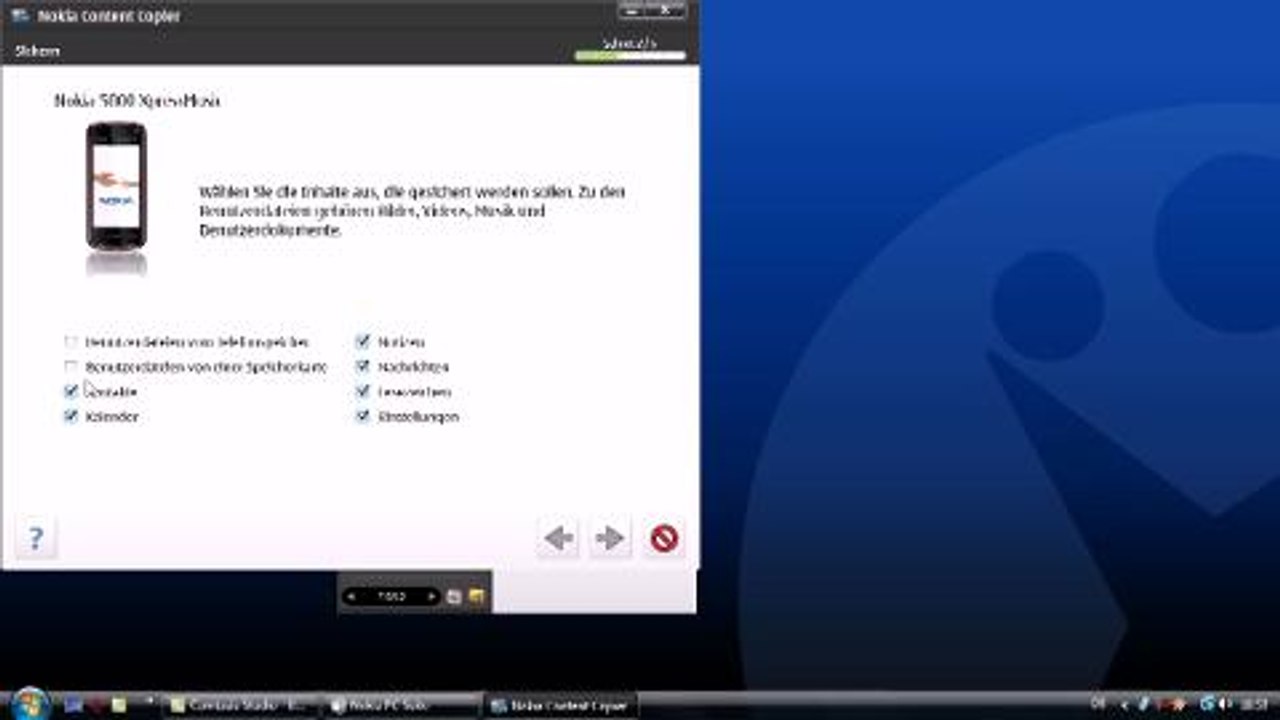The height and width of the screenshot is (720, 1280).
Task: Click the yellow icon beside the pill widget
Action: coord(477,597)
